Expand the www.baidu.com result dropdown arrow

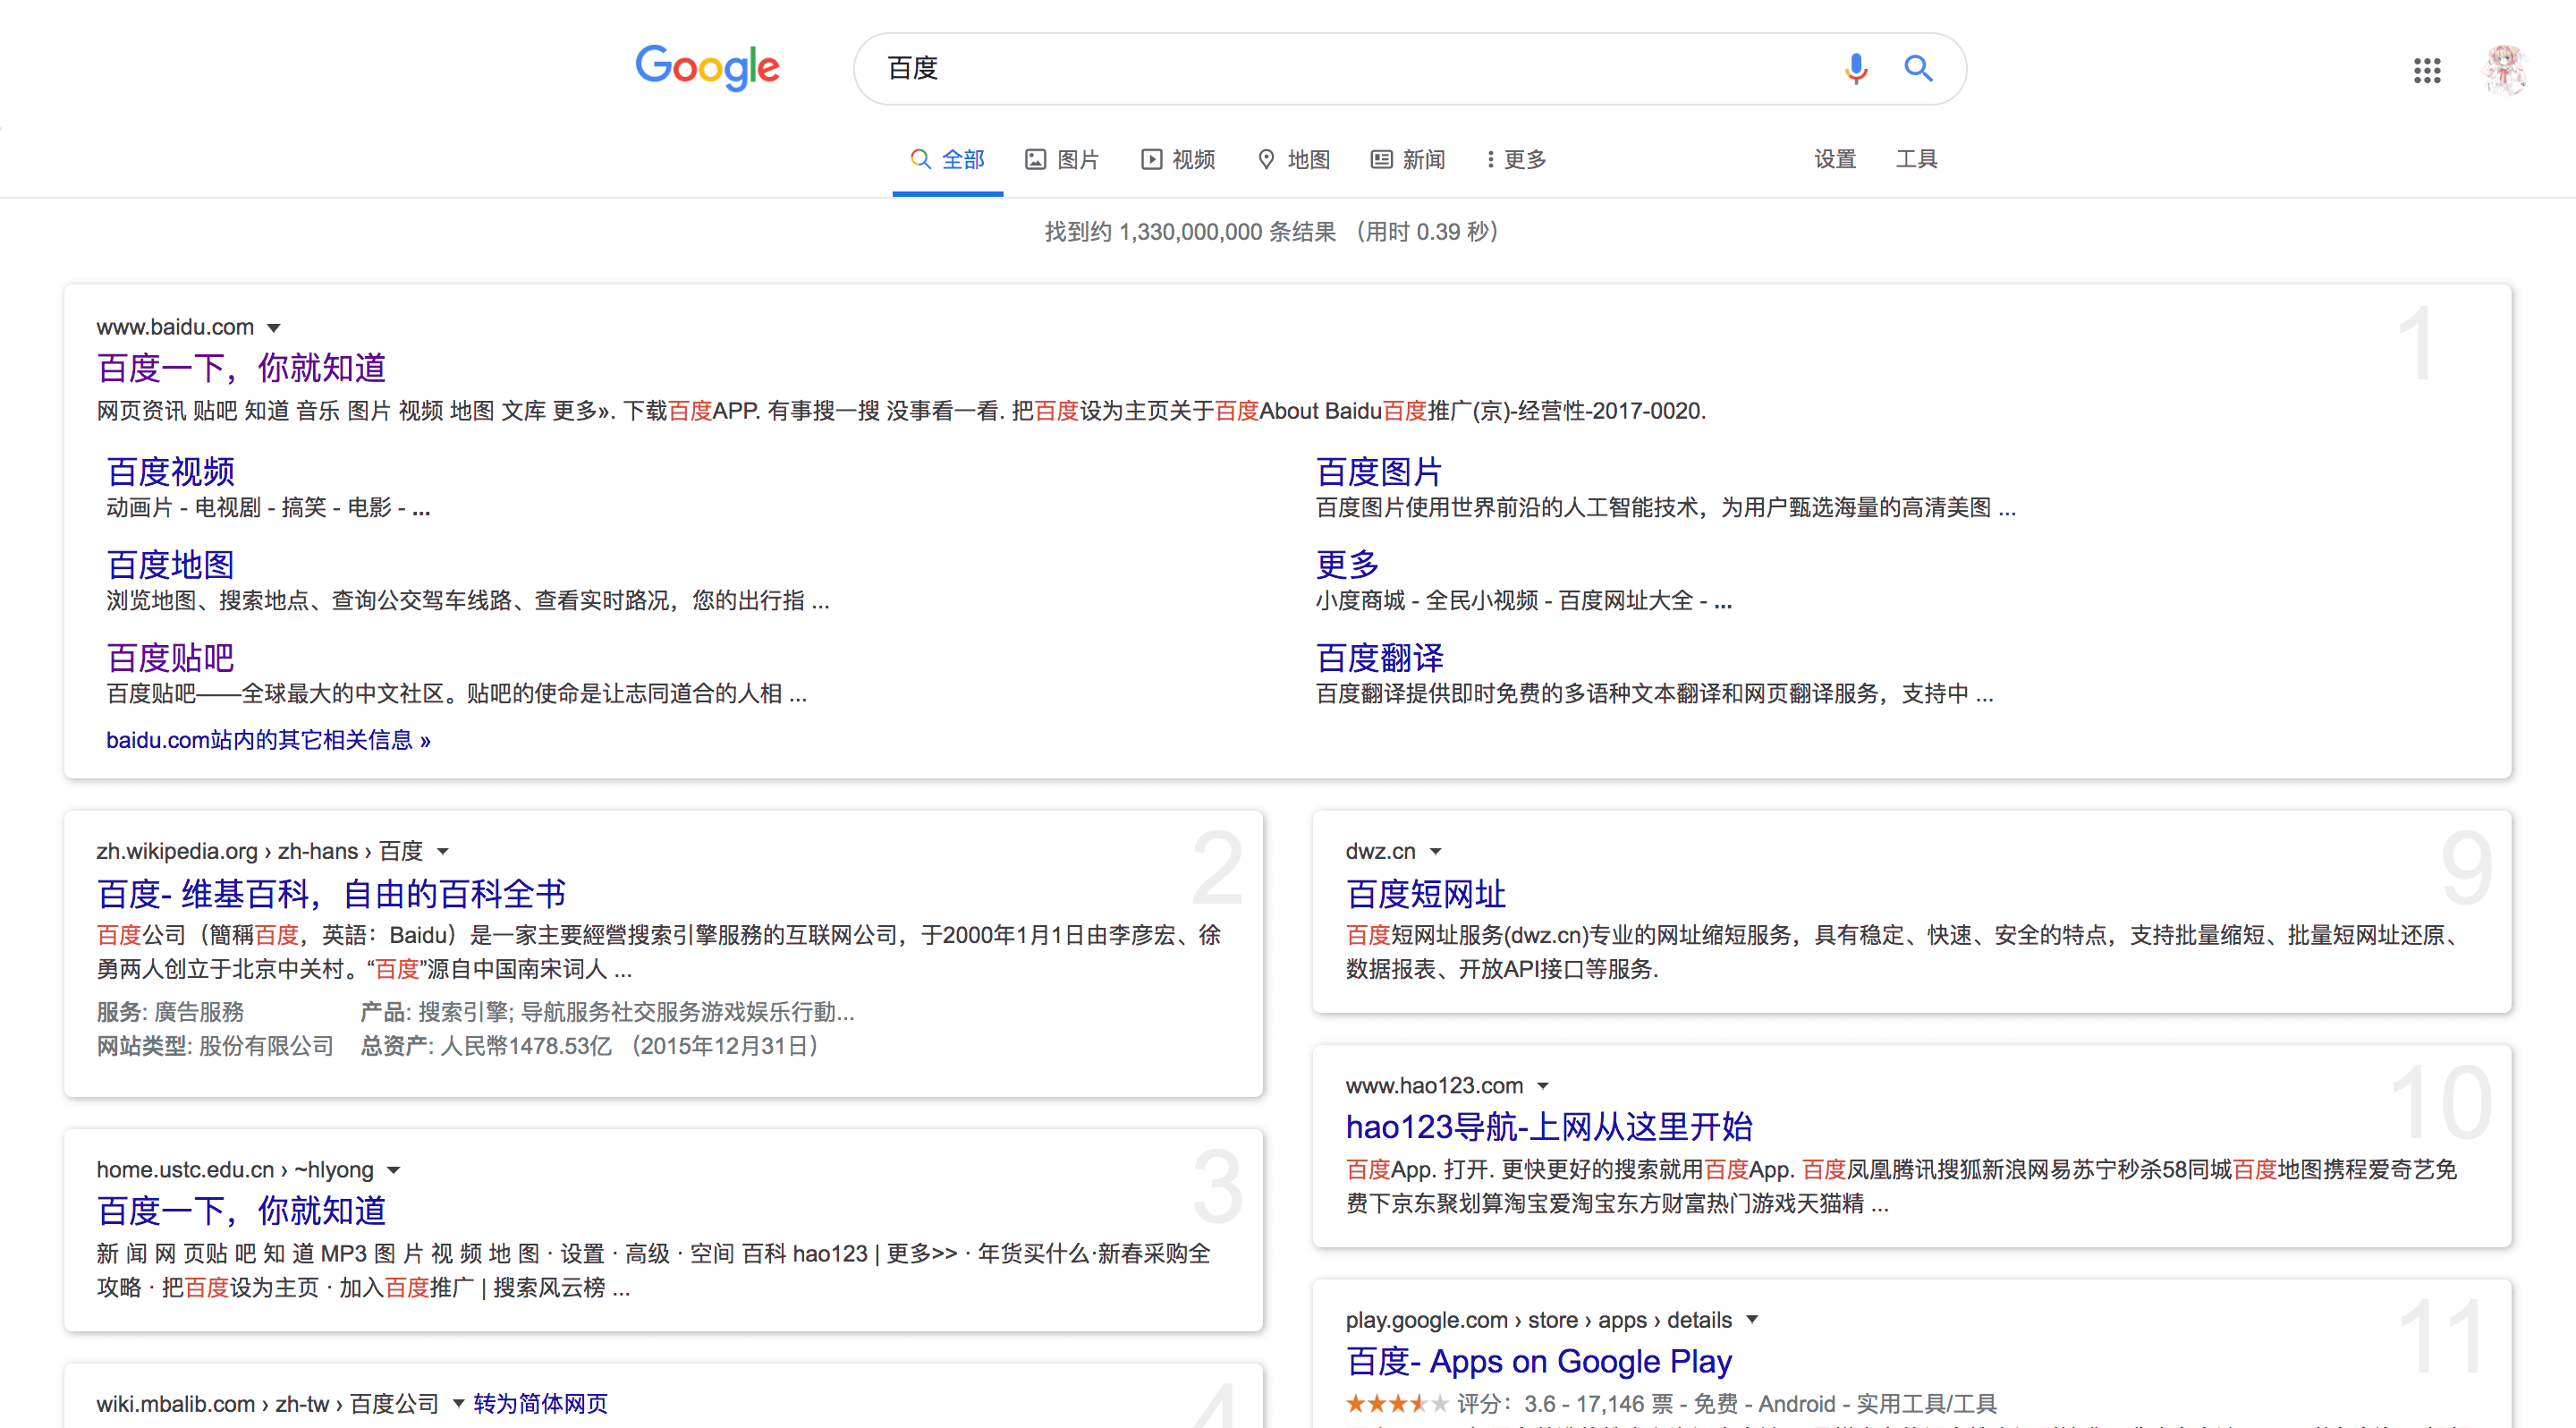[274, 327]
